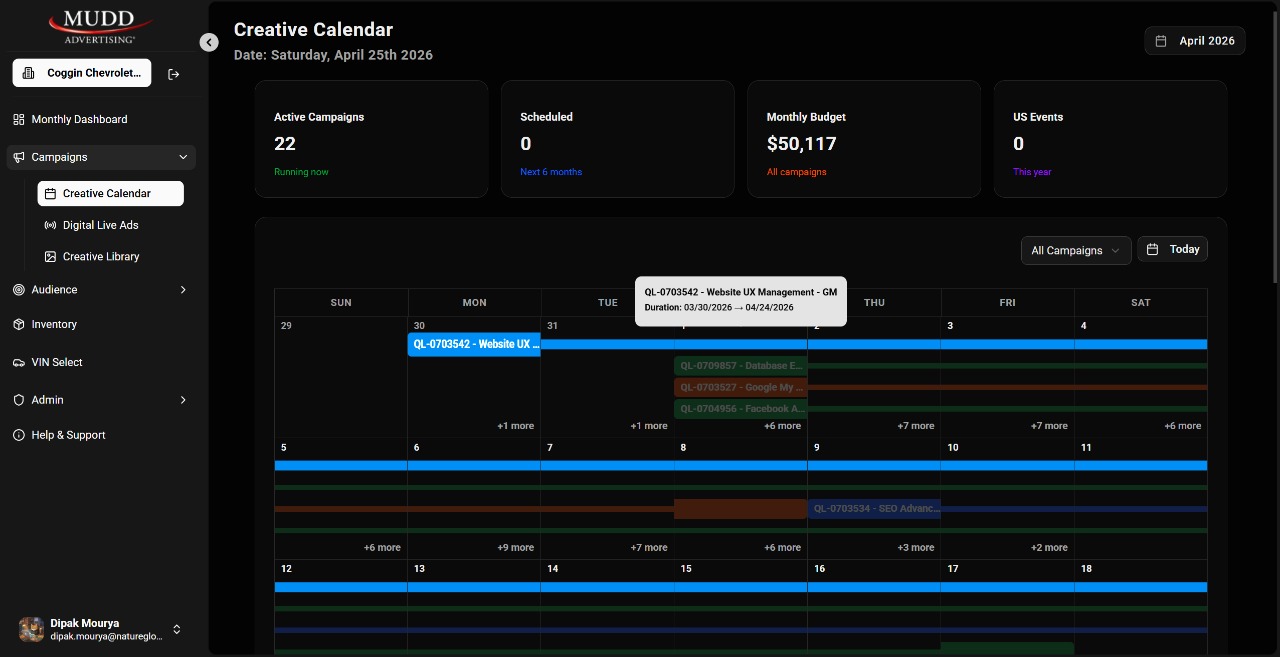Image resolution: width=1280 pixels, height=657 pixels.
Task: Click the logout icon beside Coggin Chevrolet
Action: point(172,73)
